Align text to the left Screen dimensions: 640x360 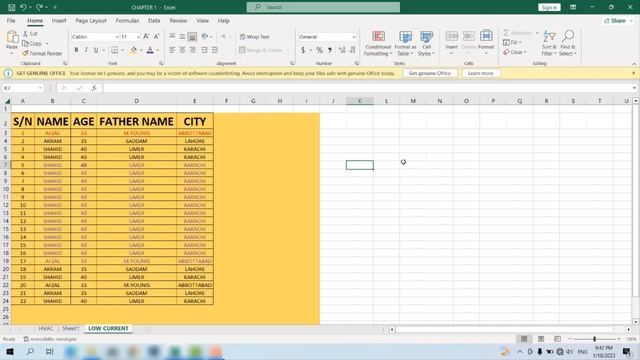172,50
